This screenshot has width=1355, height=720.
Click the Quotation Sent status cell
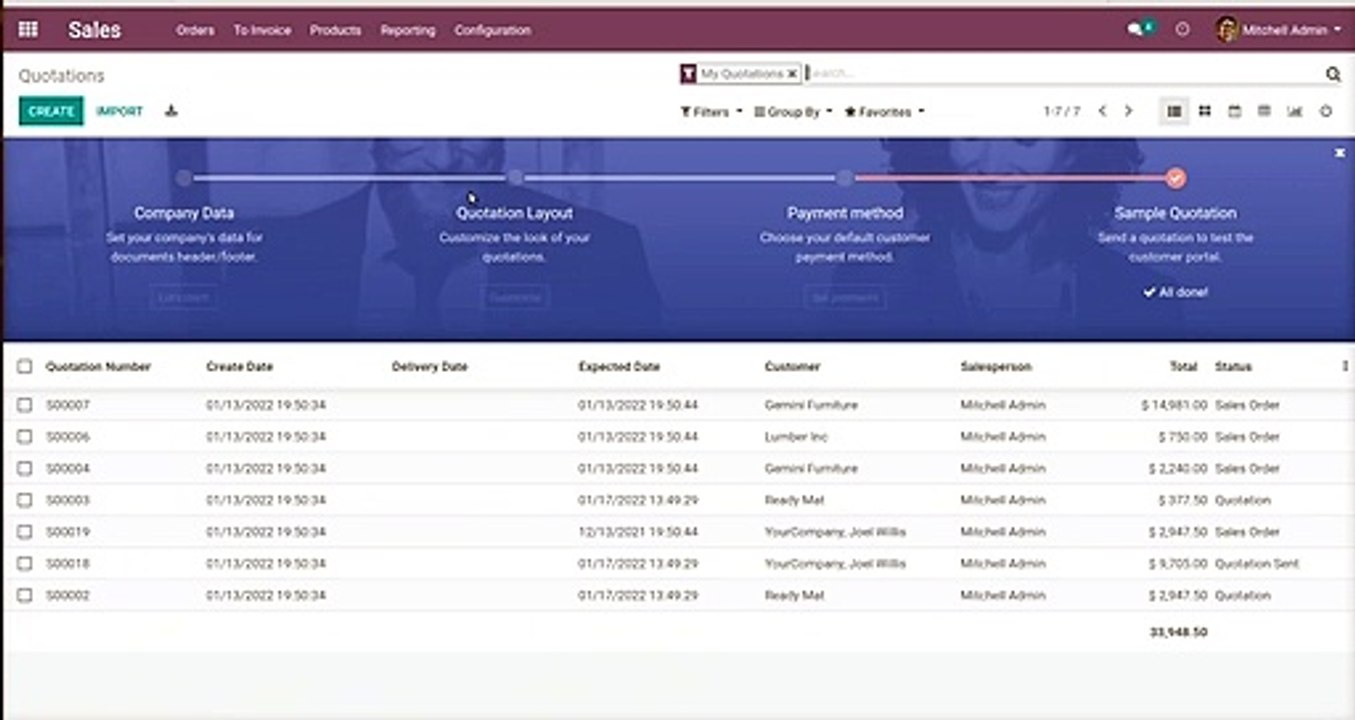coord(1257,564)
